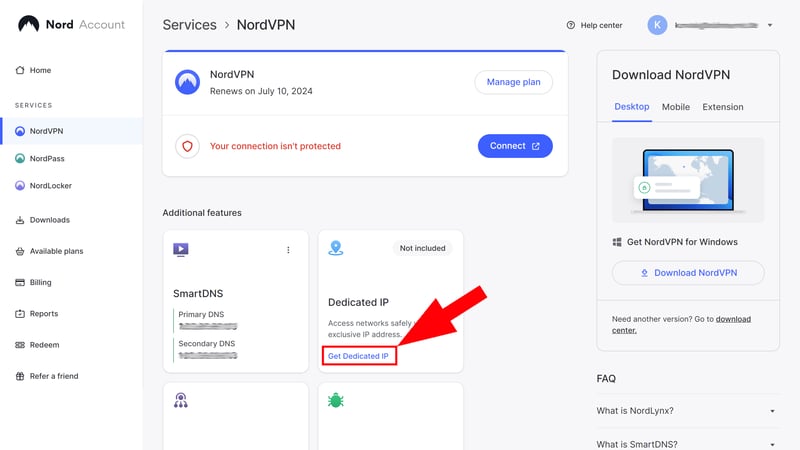Expand the What is NordLynx? FAQ

(x=688, y=411)
